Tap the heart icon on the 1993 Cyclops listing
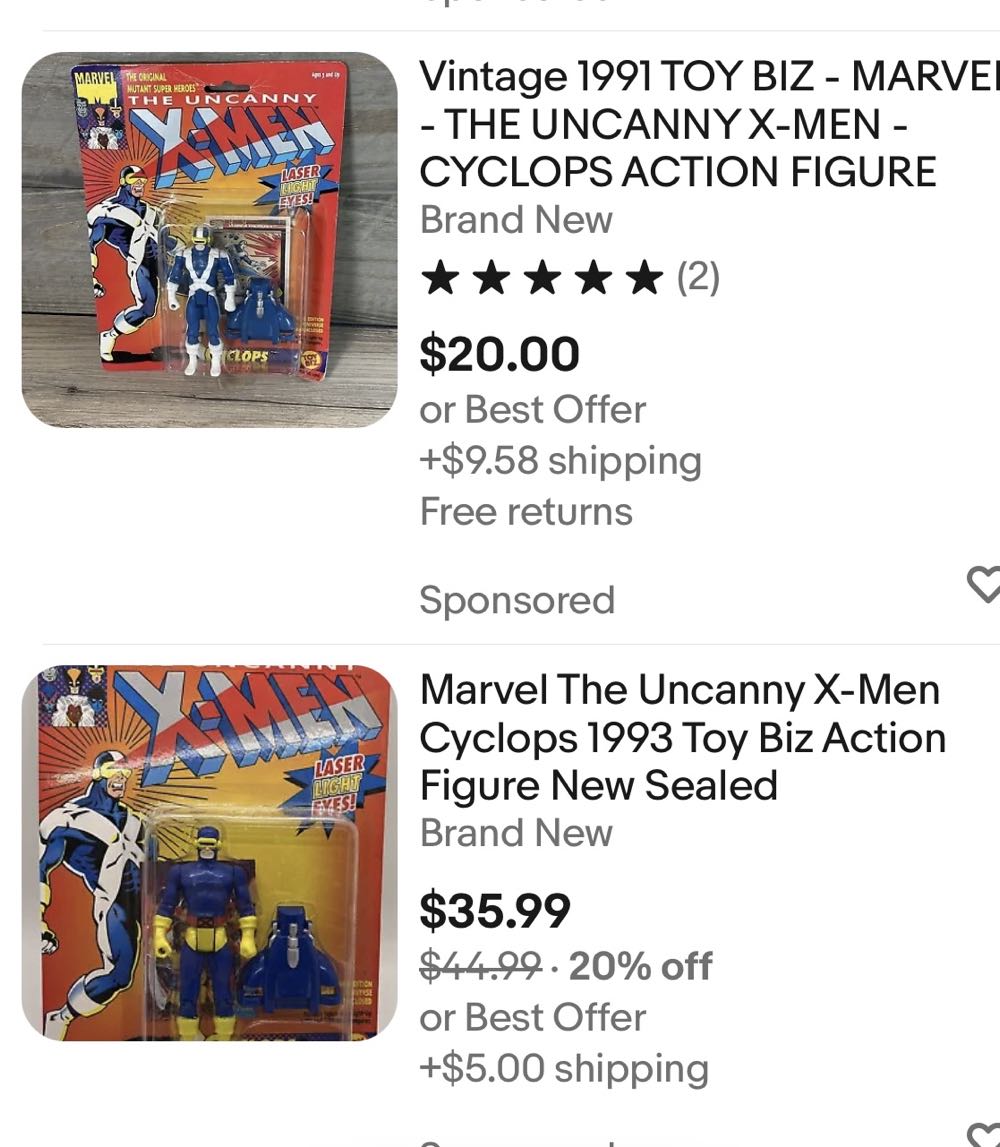 coord(983,1136)
